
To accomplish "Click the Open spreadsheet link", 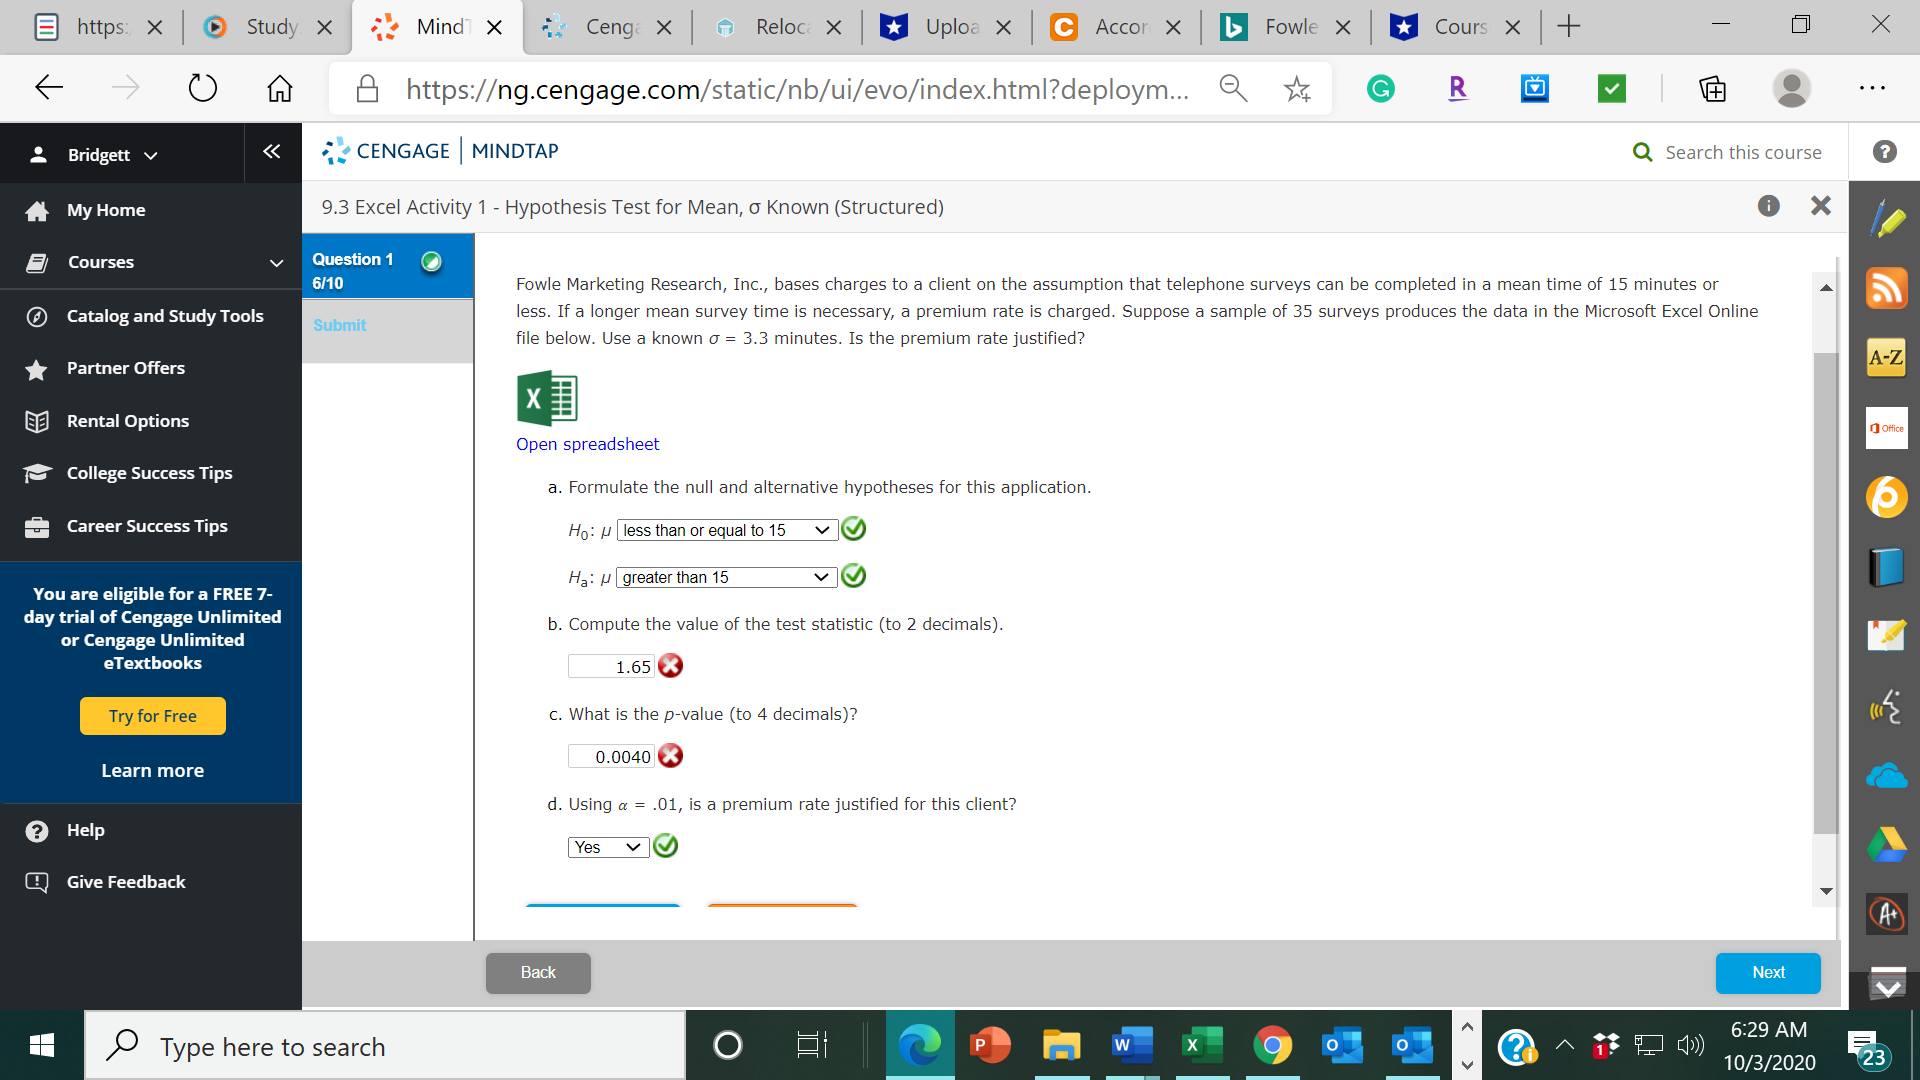I will 587,444.
